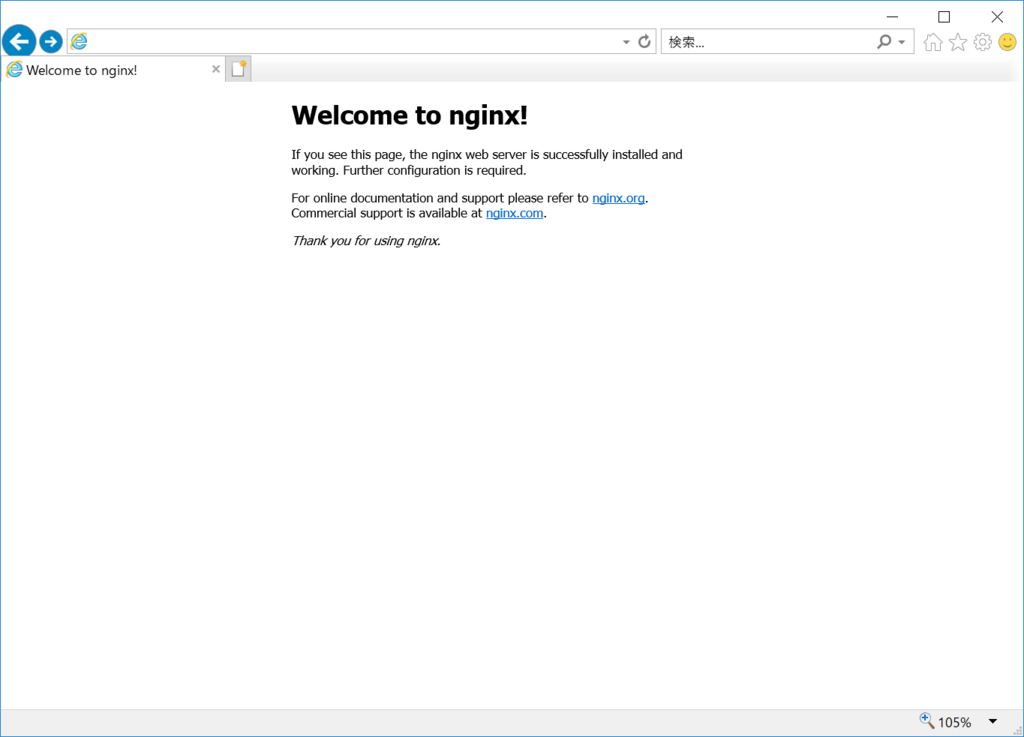1024x737 pixels.
Task: Minimize the browser window
Action: (x=892, y=16)
